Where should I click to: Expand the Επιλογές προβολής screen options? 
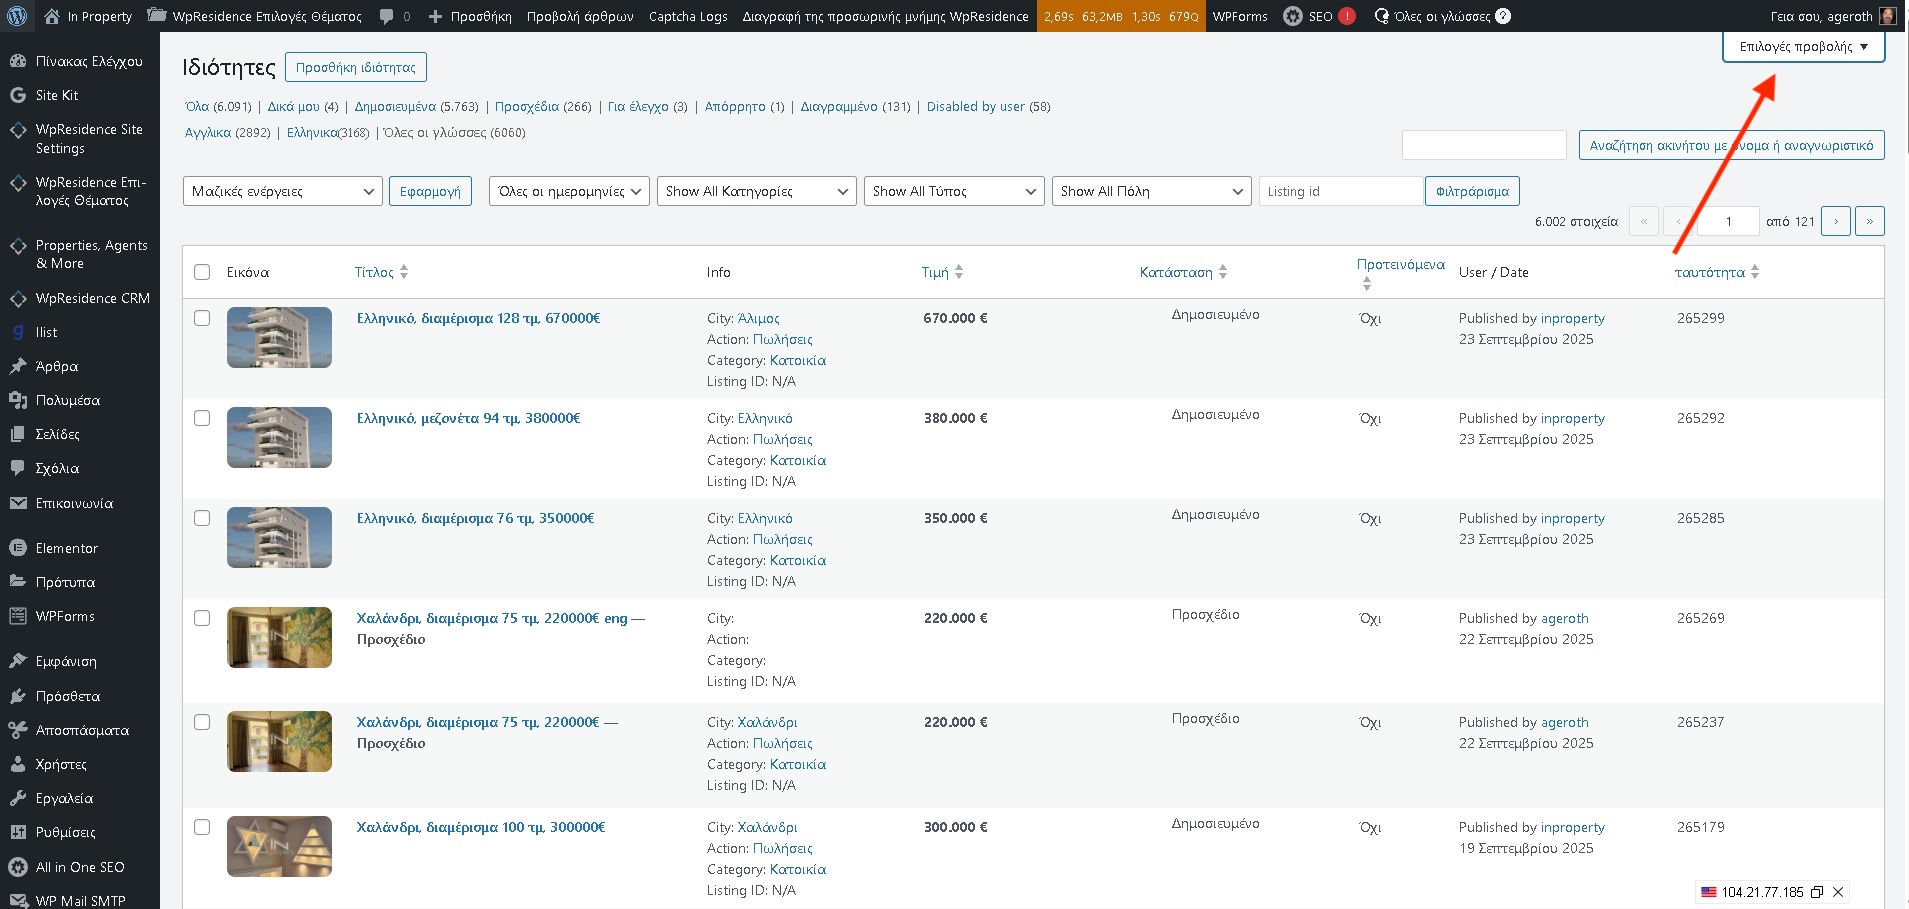(x=1802, y=47)
